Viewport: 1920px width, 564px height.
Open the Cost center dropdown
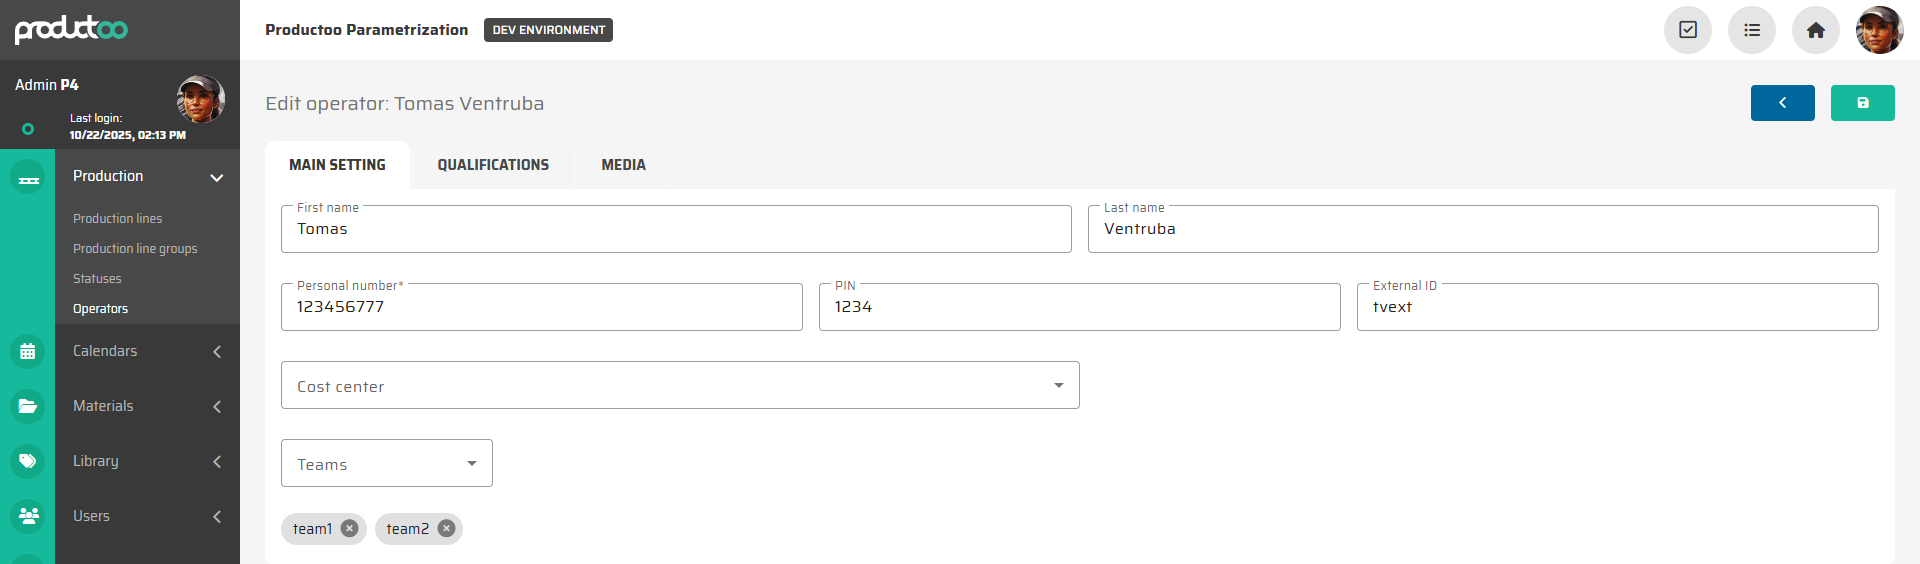click(x=680, y=386)
